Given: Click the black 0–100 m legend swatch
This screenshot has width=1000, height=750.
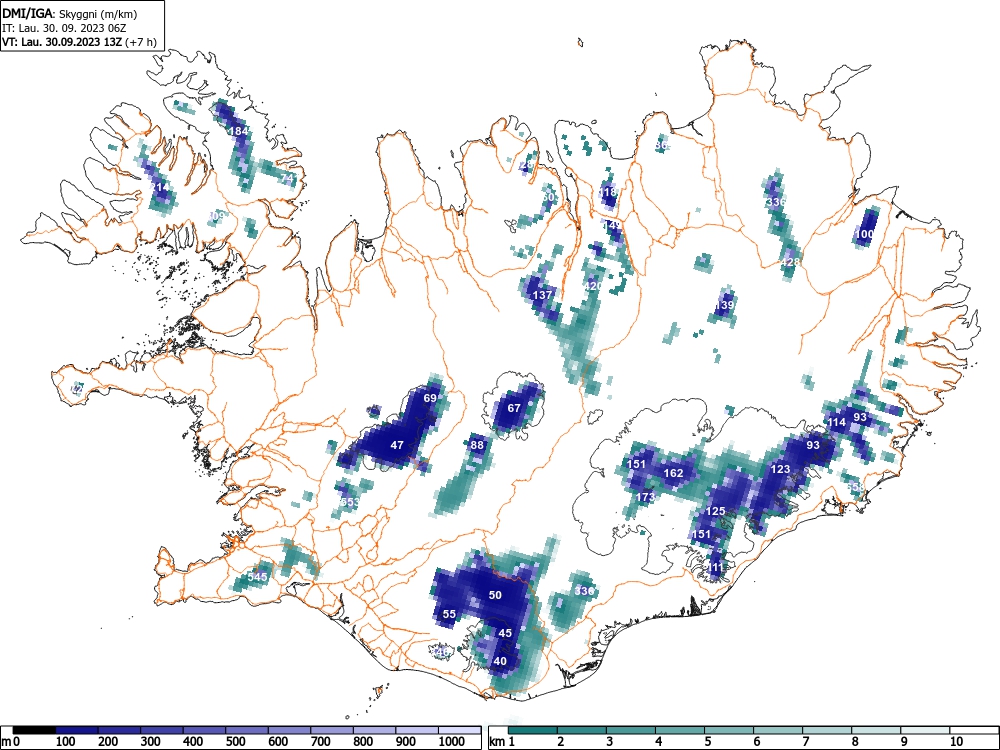Looking at the screenshot, I should (34, 730).
